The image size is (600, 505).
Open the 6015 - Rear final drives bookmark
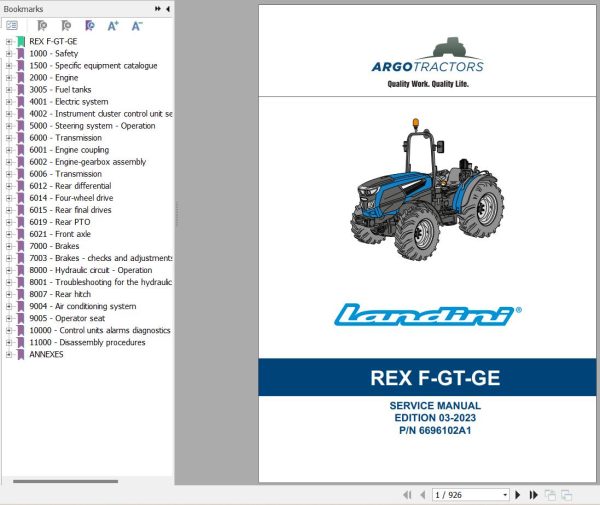[x=70, y=210]
